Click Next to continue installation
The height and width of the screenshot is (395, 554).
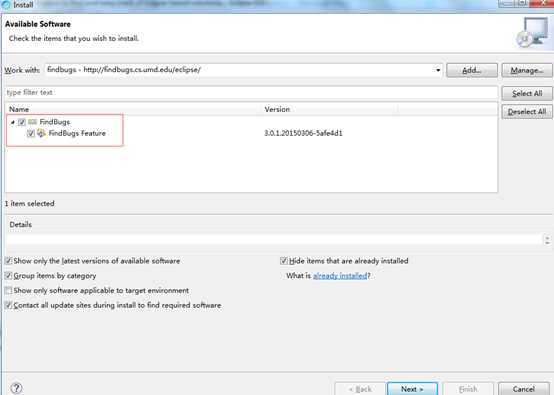pyautogui.click(x=412, y=389)
